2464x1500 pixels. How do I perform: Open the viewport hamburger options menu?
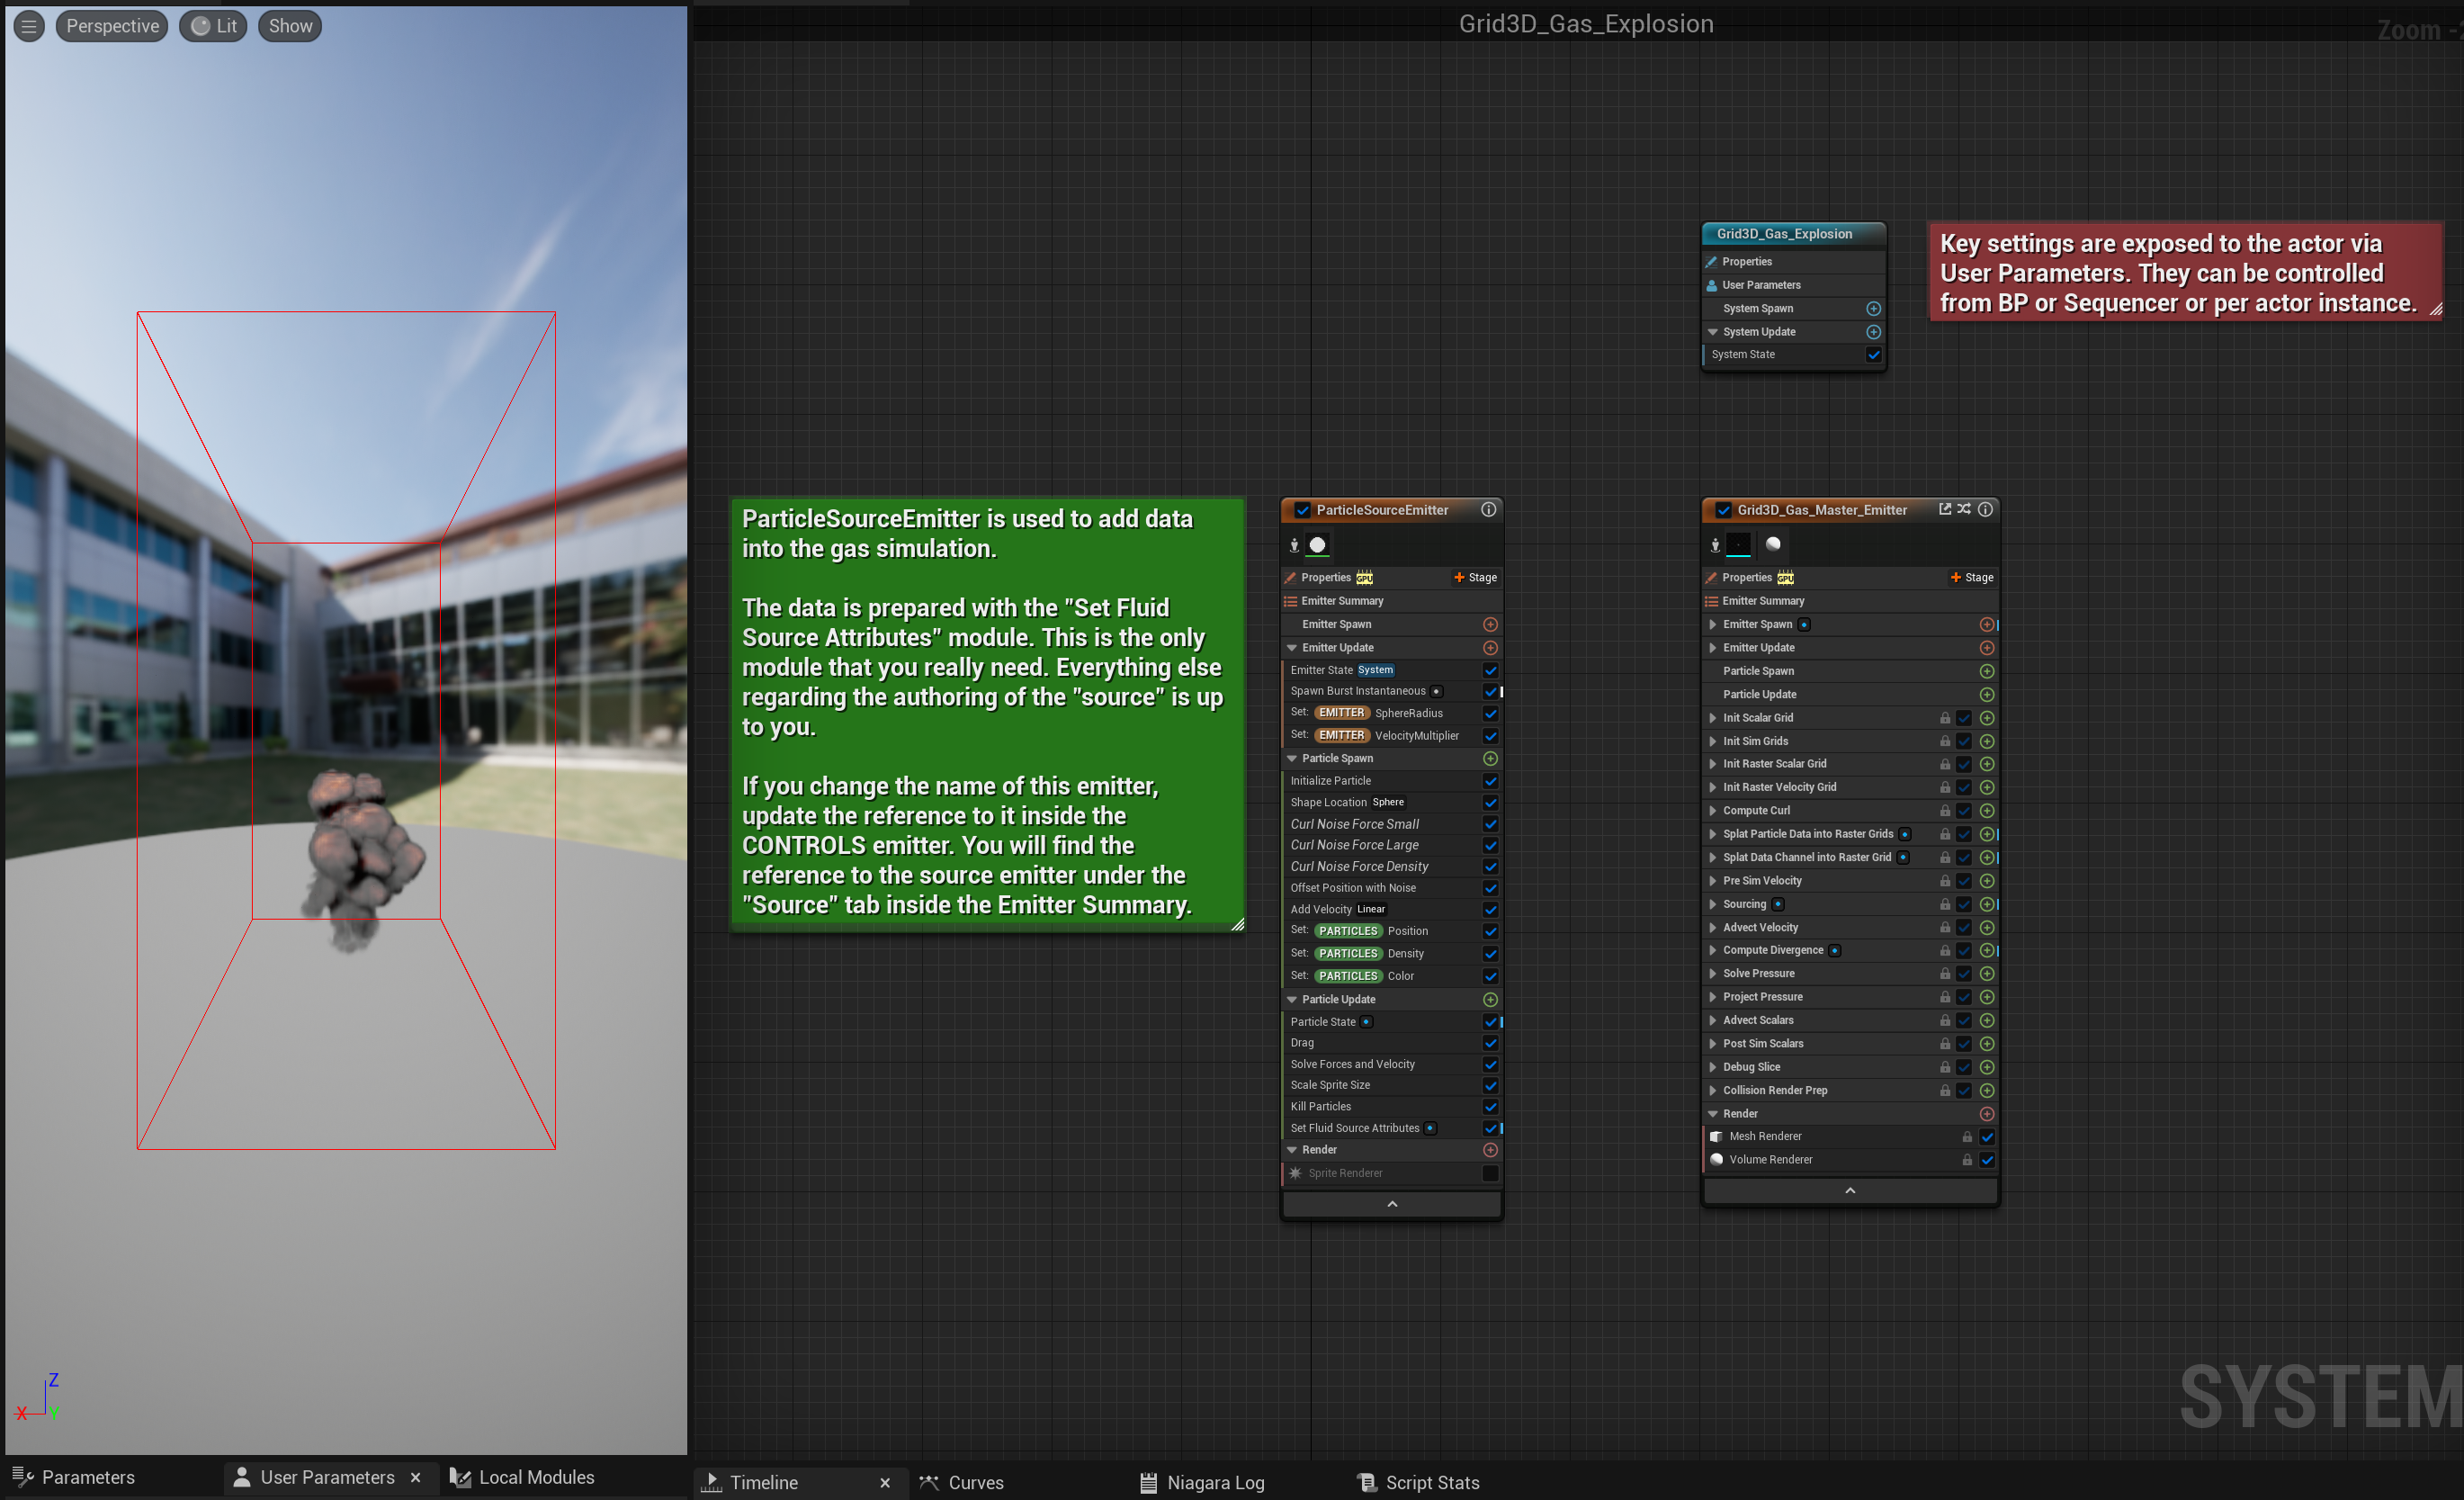pyautogui.click(x=29, y=26)
